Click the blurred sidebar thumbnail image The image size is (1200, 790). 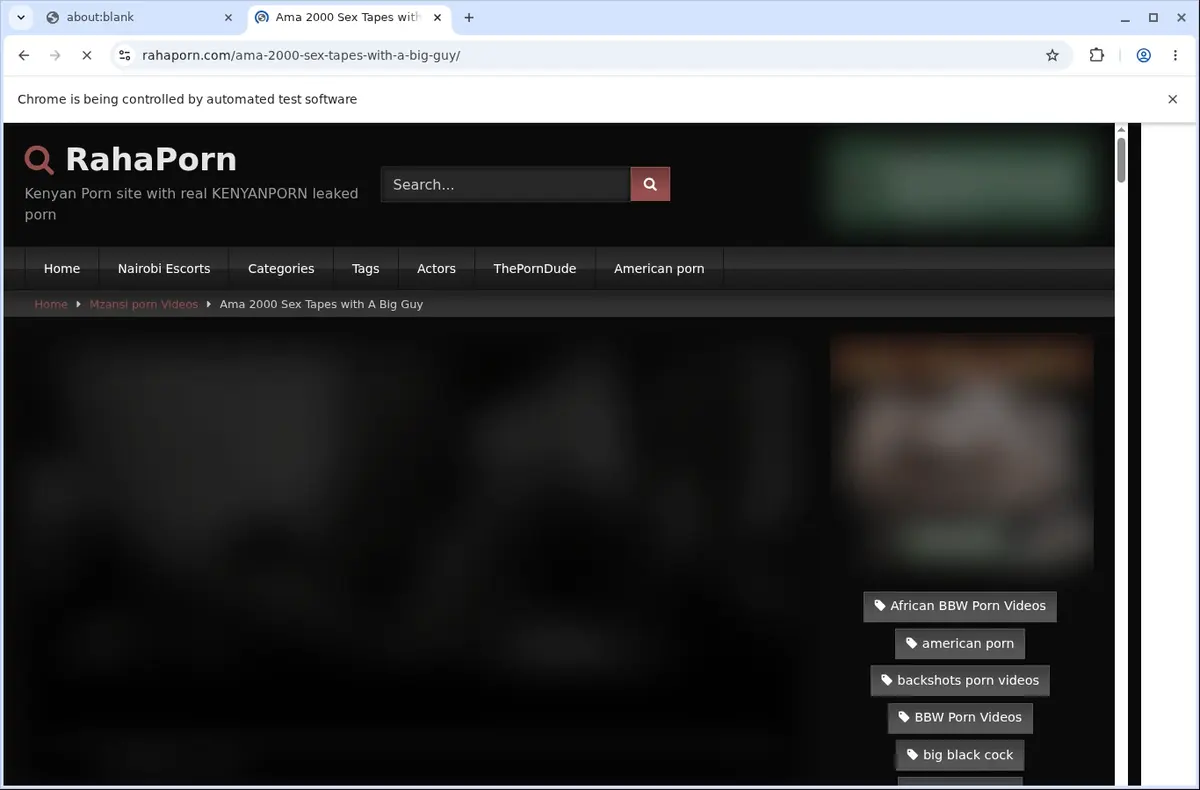pyautogui.click(x=962, y=453)
